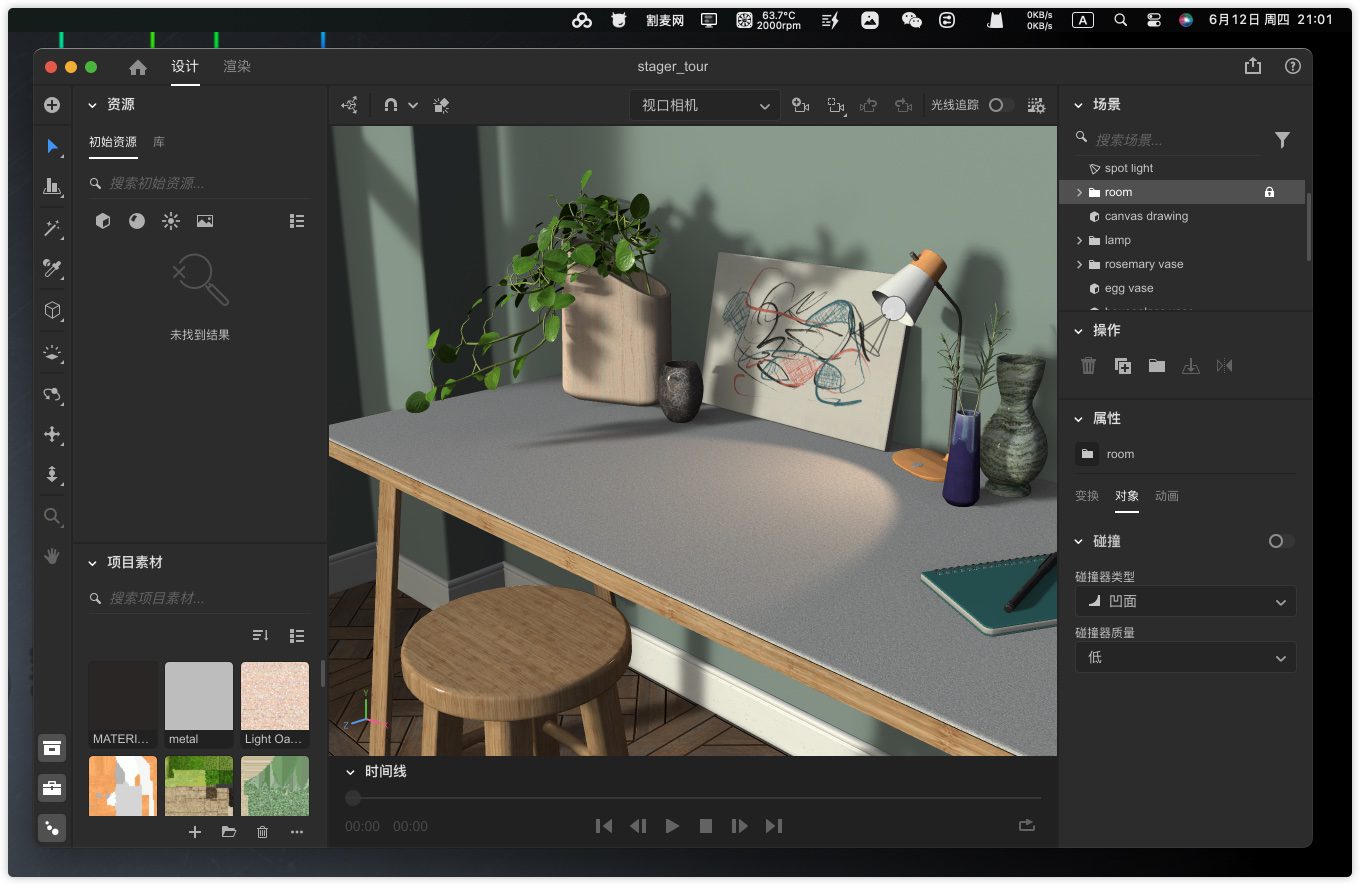1360x885 pixels.
Task: Click the timeline scrubber handle
Action: click(x=353, y=798)
